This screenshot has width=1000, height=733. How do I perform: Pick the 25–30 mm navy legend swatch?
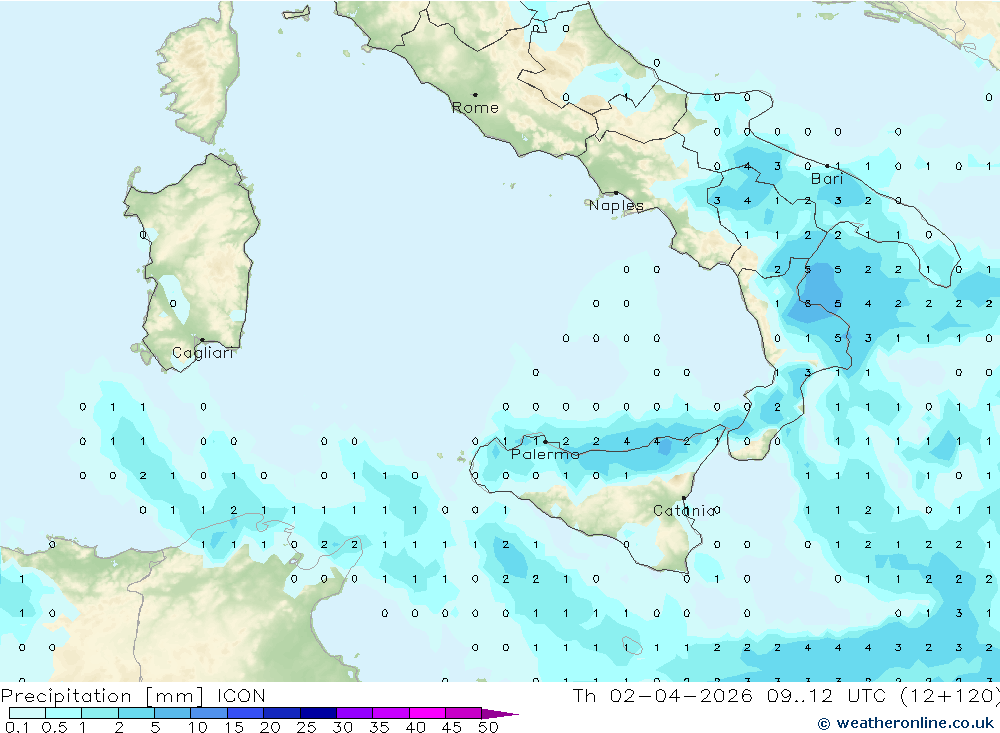tap(318, 713)
